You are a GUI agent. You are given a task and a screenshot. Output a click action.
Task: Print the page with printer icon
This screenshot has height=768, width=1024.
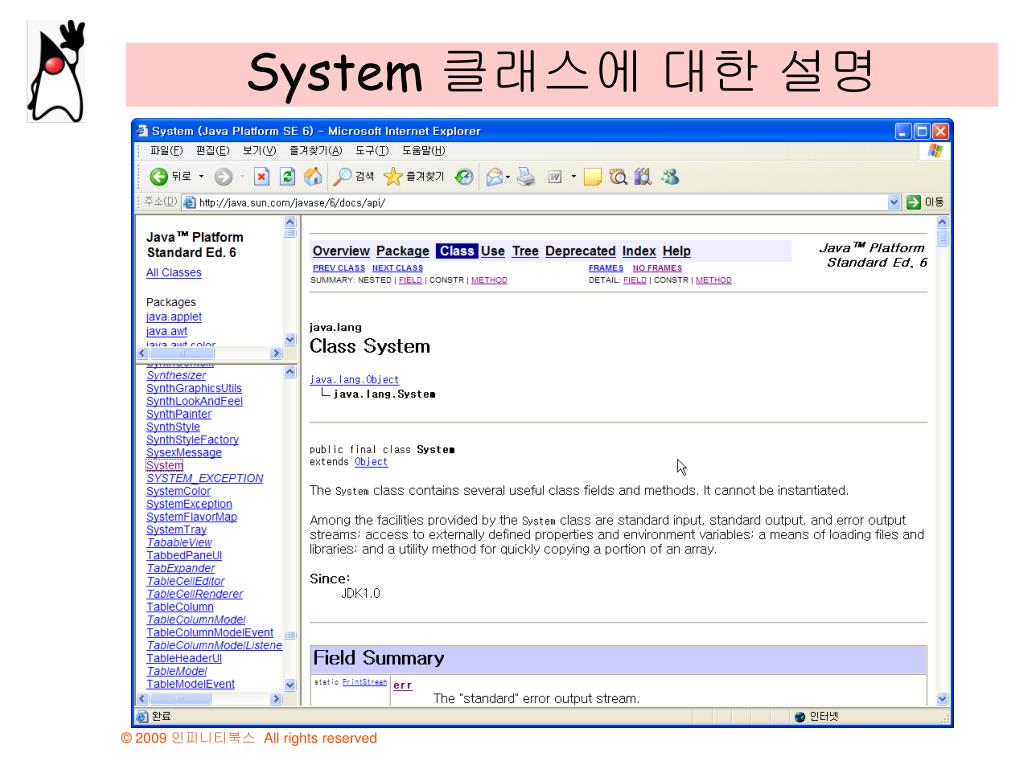pyautogui.click(x=526, y=176)
